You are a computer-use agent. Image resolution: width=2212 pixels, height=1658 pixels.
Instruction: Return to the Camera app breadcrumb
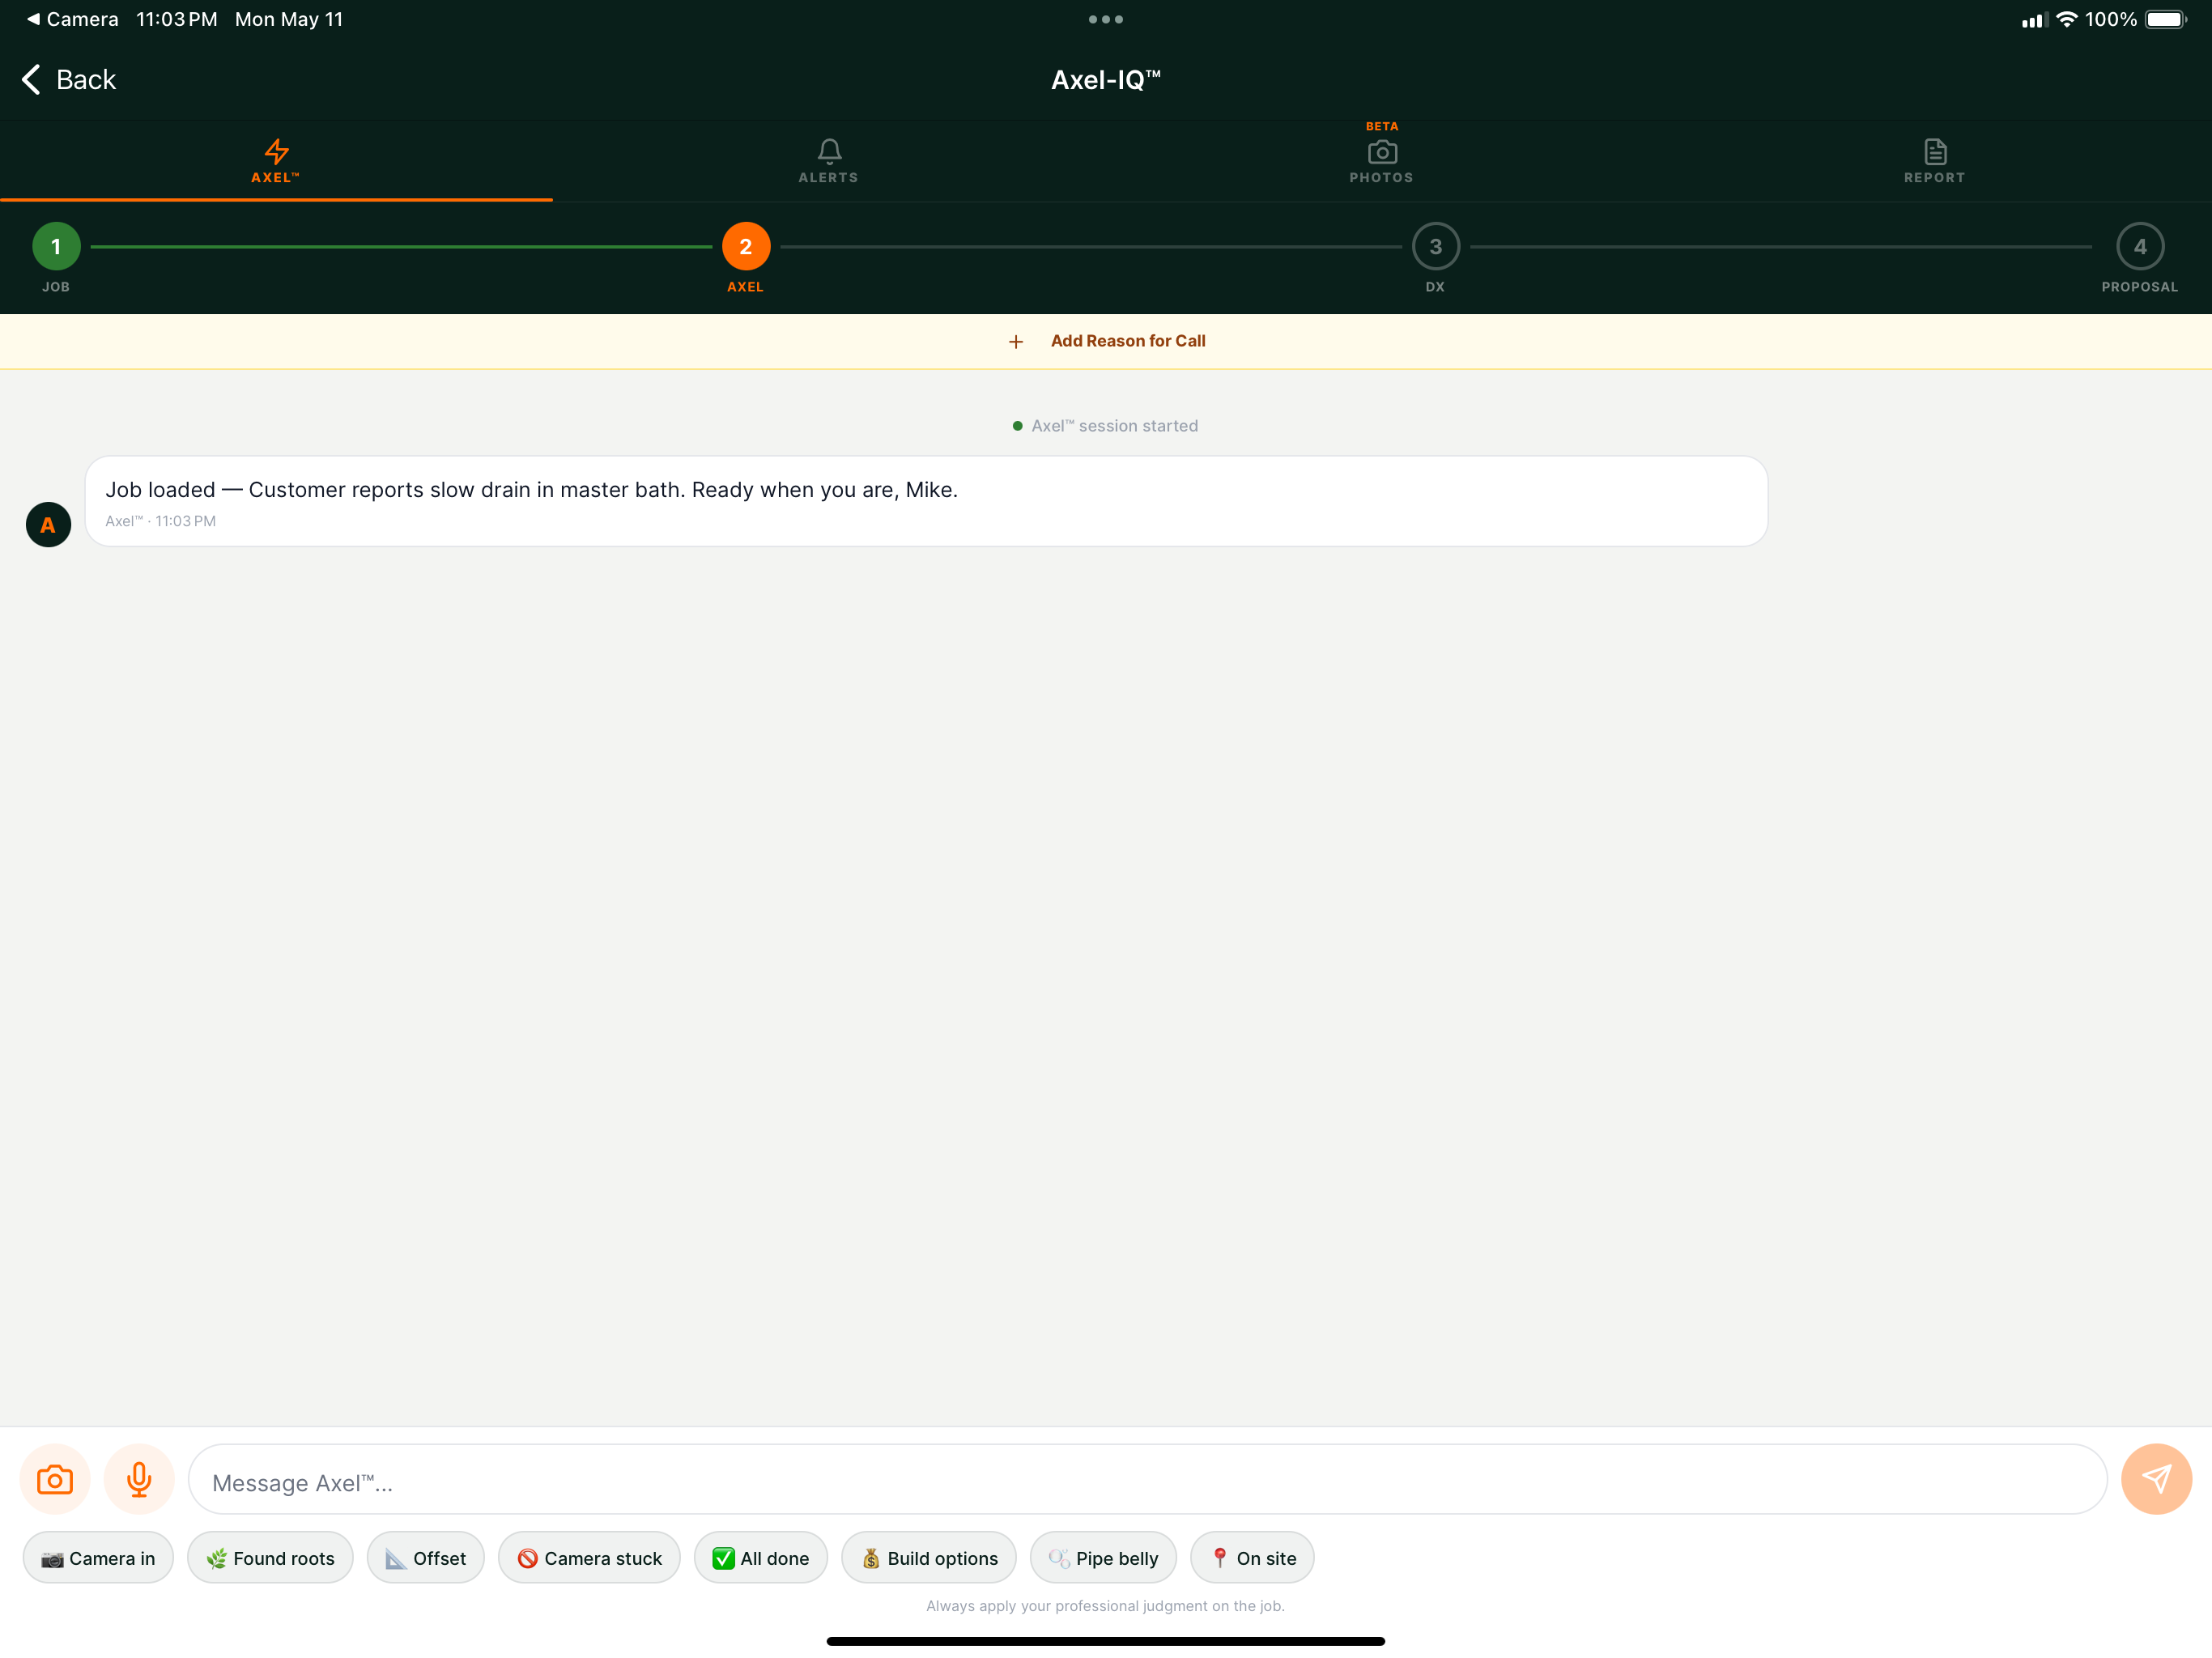(x=72, y=19)
